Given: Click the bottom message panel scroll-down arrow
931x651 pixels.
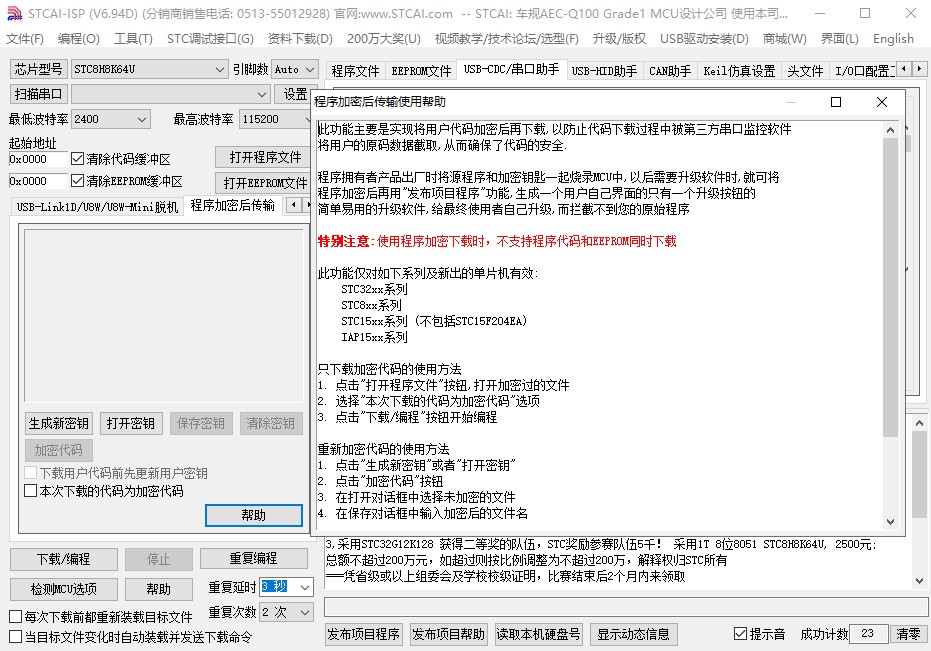Looking at the screenshot, I should (x=919, y=580).
